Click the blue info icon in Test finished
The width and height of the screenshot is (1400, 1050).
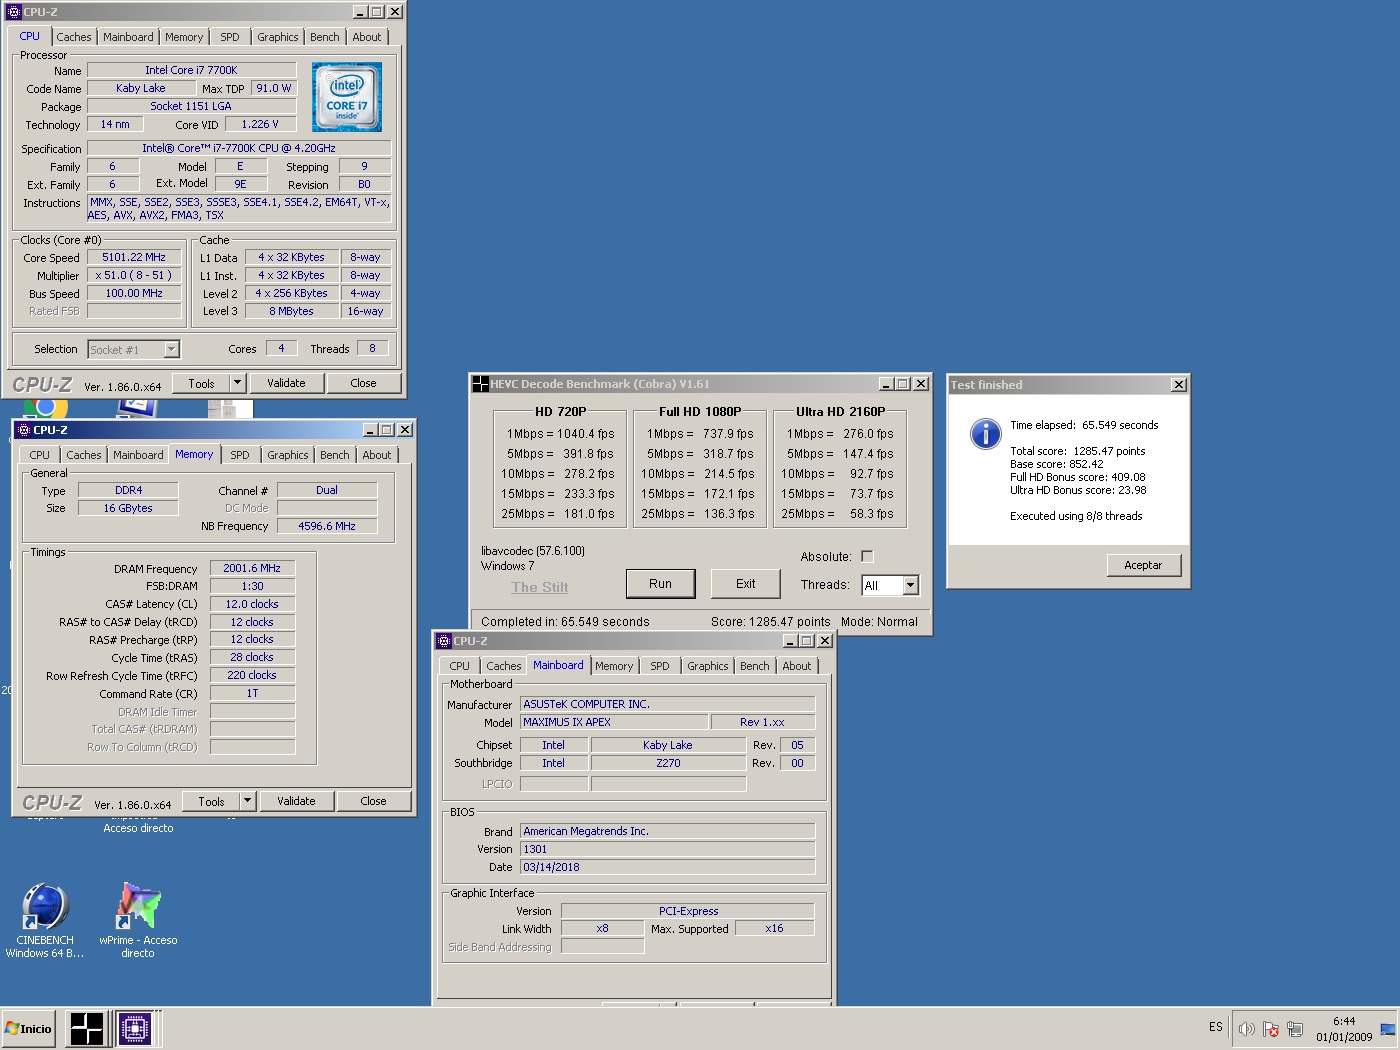[985, 433]
